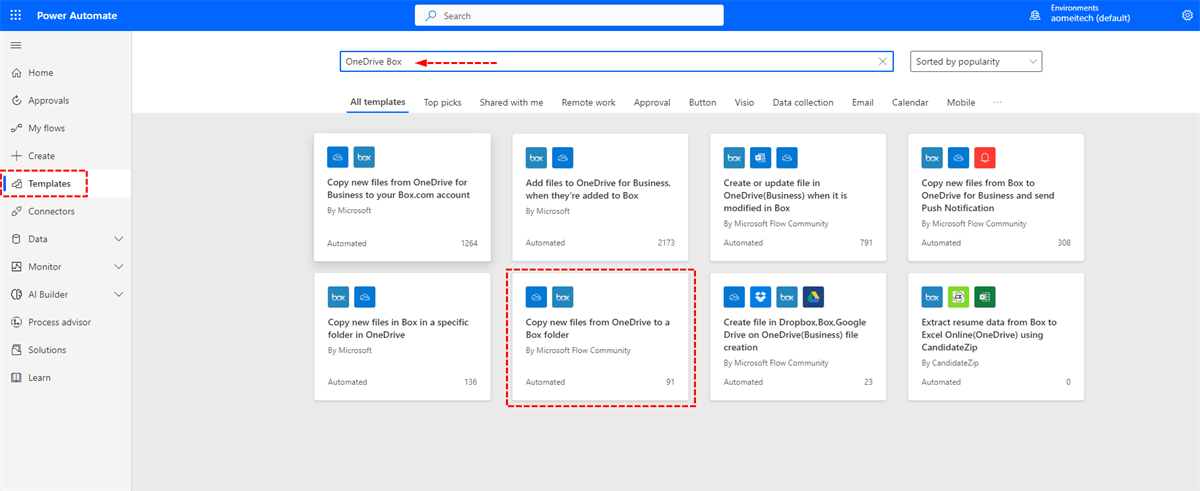The height and width of the screenshot is (491, 1200).
Task: Click the Dropbox icon on the card
Action: (x=761, y=296)
